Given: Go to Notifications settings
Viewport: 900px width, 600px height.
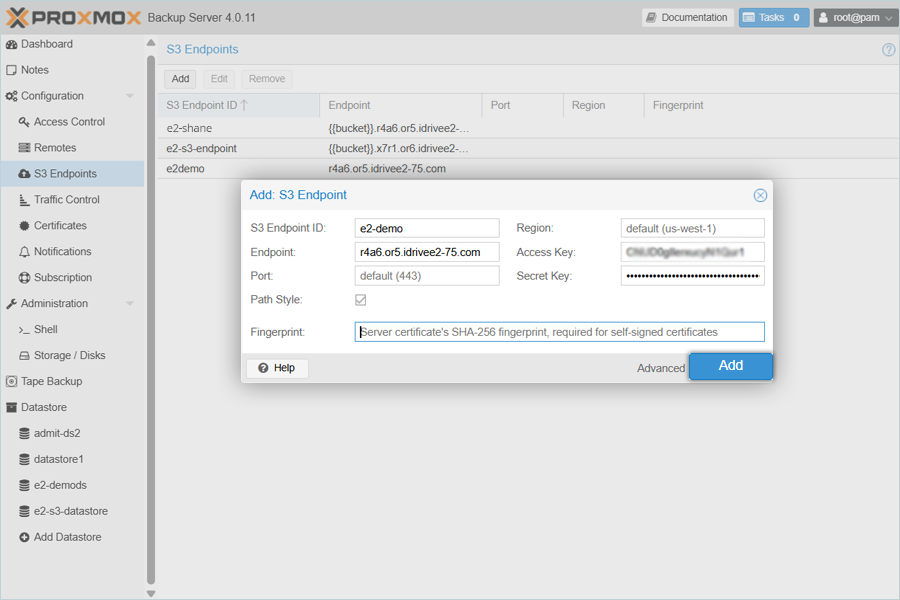Looking at the screenshot, I should (x=62, y=252).
